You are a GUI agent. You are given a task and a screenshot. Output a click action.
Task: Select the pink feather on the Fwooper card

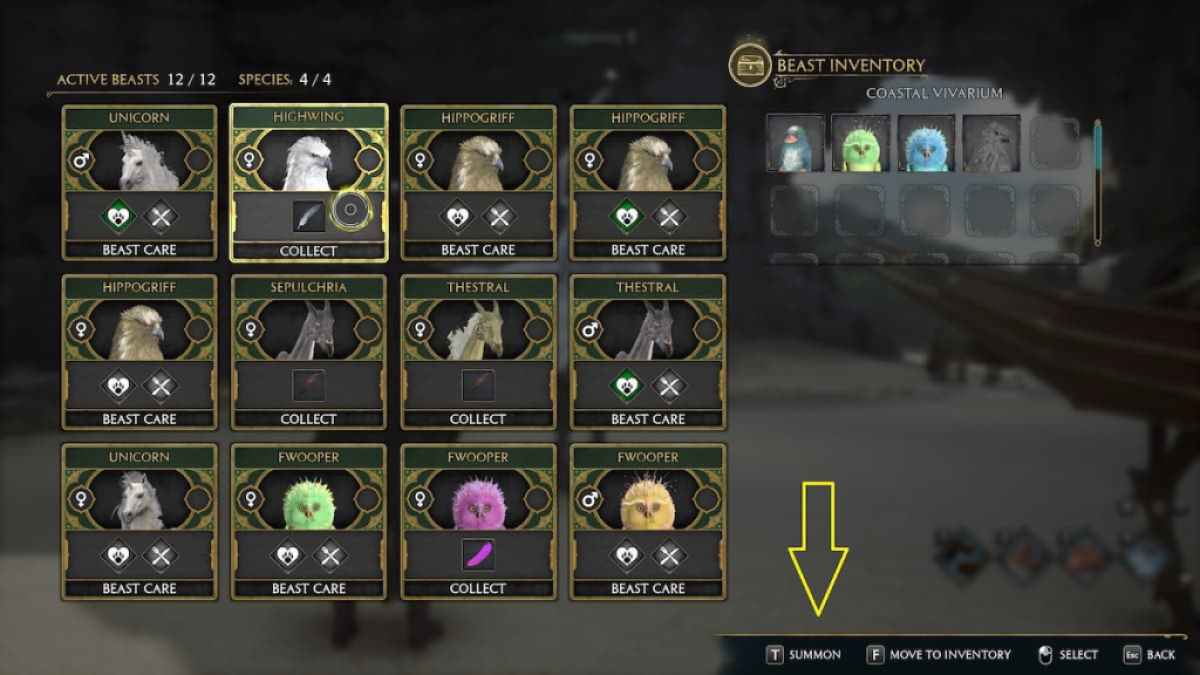coord(478,554)
